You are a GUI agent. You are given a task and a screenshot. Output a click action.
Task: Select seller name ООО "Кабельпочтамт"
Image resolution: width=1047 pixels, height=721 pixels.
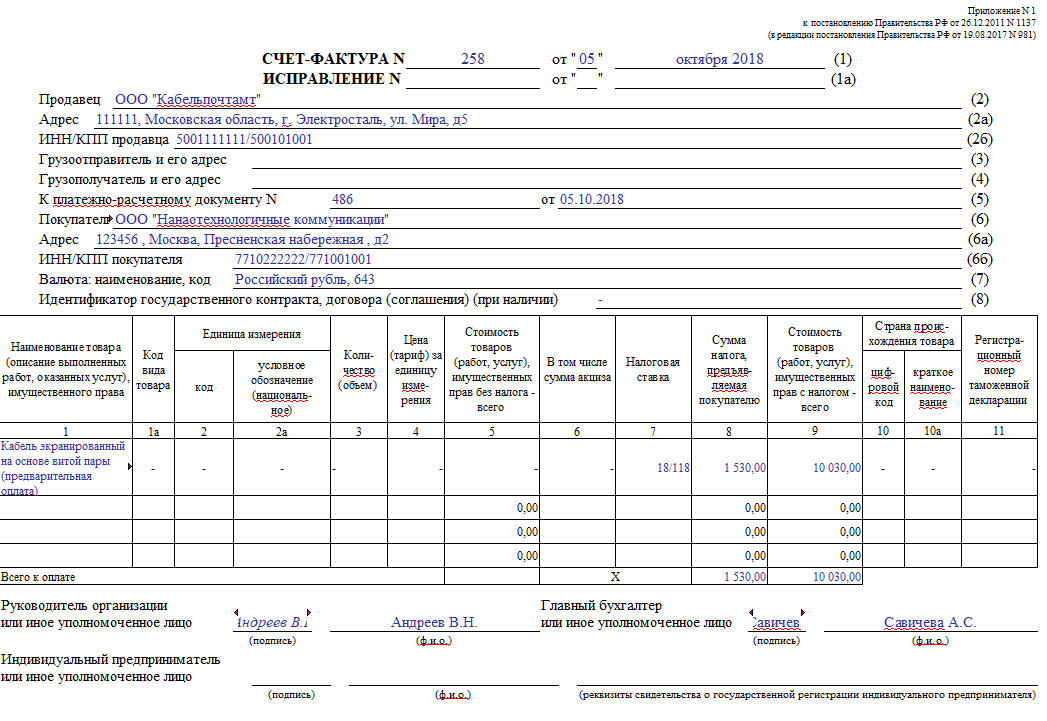(188, 99)
